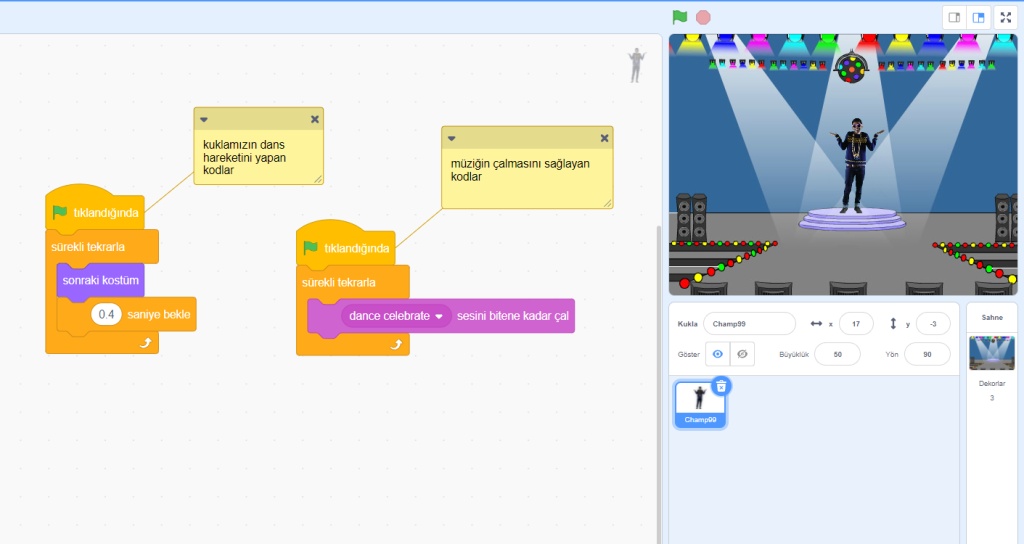Edit the sprite y position field

tap(933, 323)
